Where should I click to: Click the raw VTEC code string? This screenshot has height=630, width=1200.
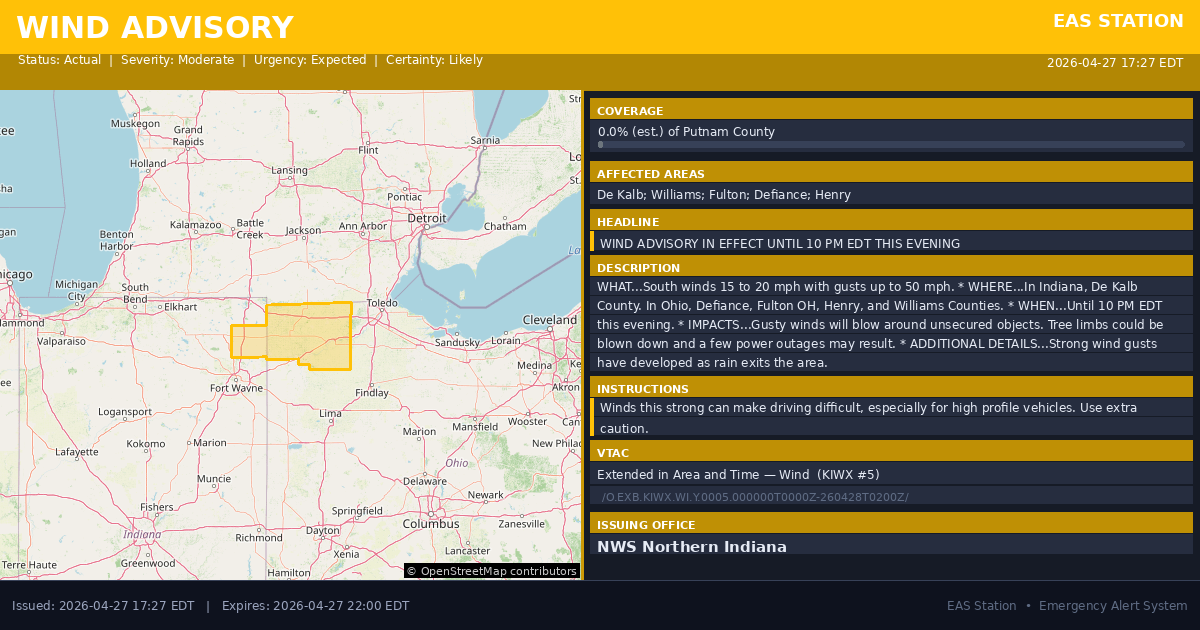click(x=755, y=497)
